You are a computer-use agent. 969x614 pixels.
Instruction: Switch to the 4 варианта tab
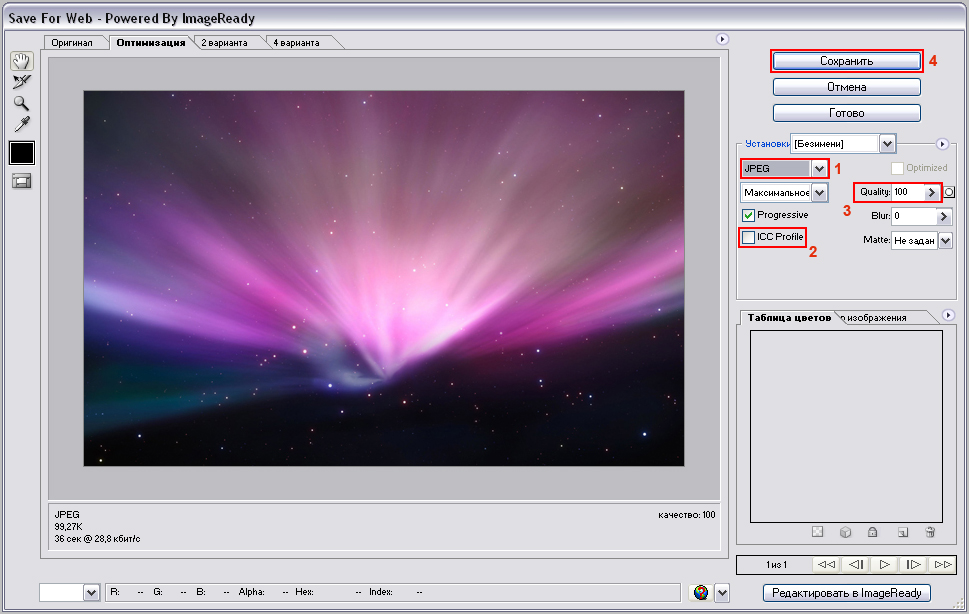point(297,42)
